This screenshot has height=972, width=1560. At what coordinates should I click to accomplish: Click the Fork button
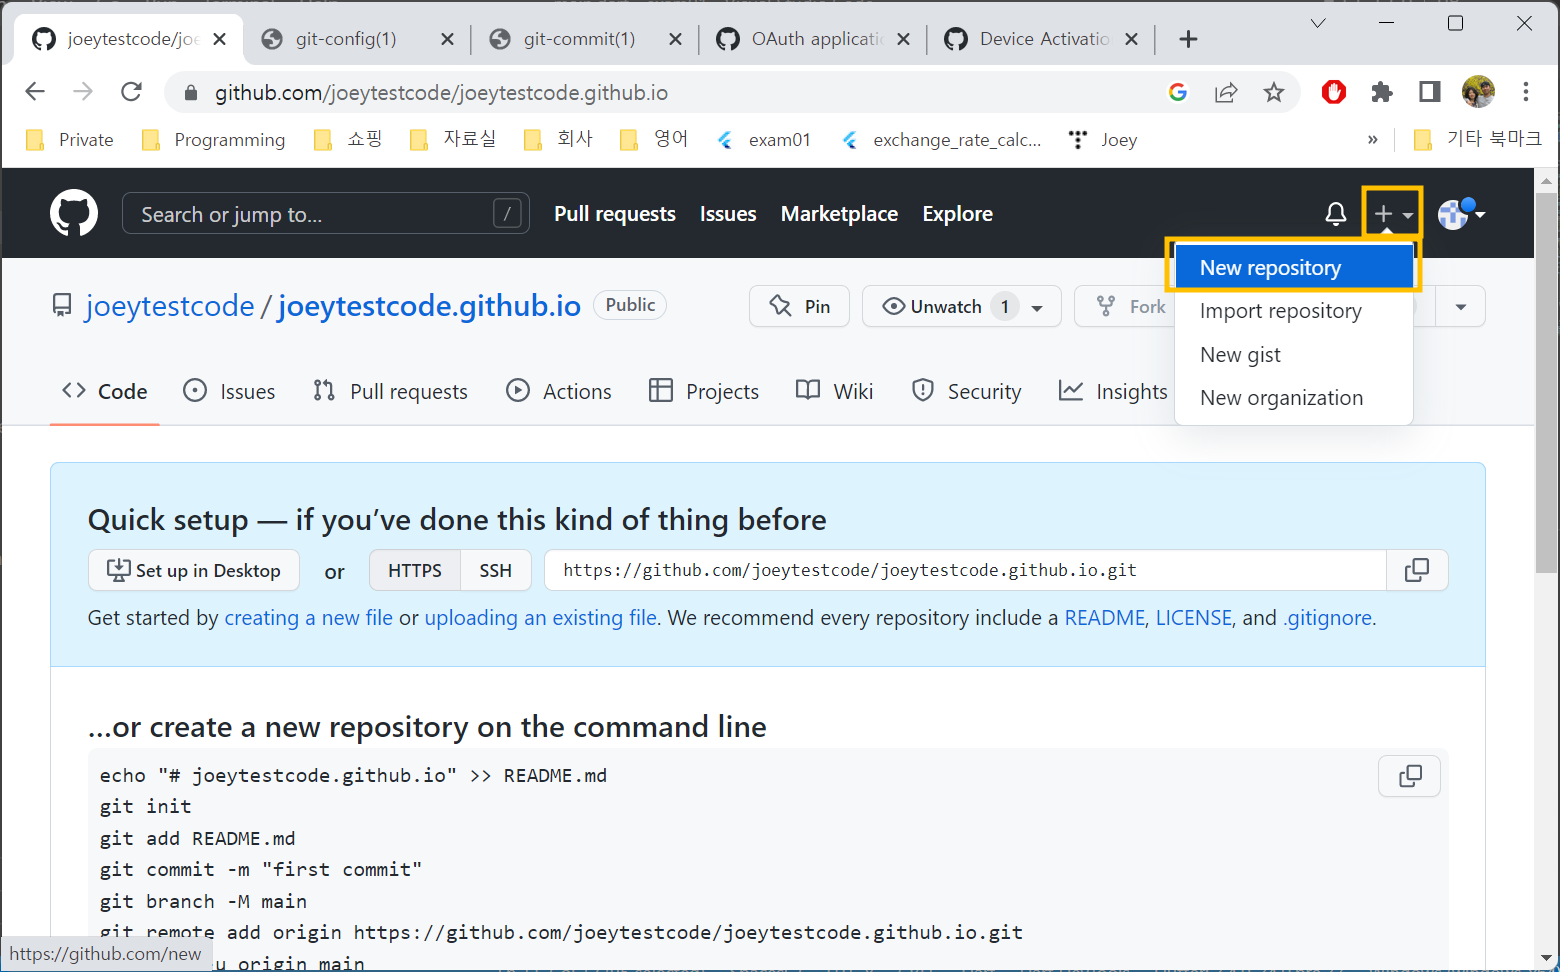[x=1130, y=306]
